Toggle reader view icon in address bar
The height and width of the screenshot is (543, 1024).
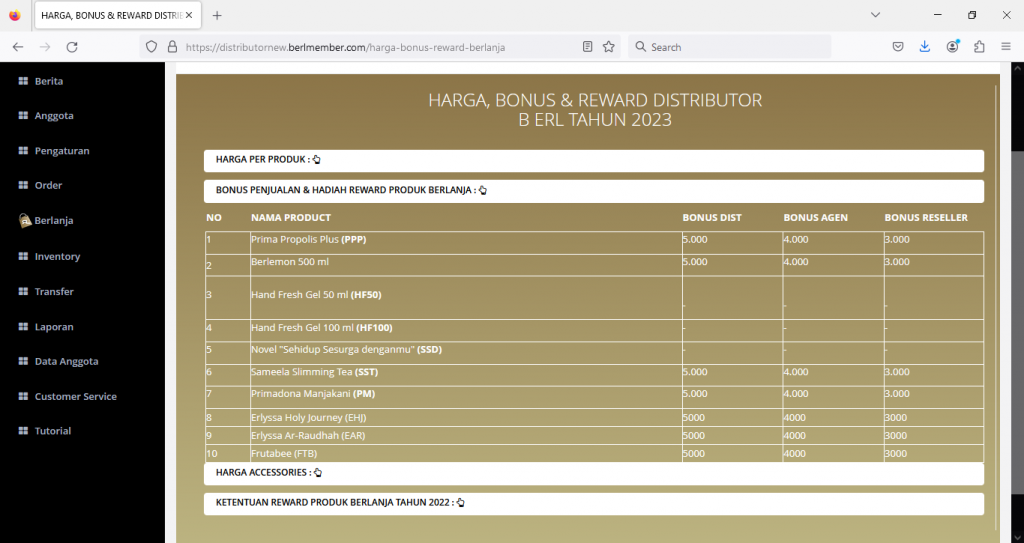pyautogui.click(x=588, y=47)
